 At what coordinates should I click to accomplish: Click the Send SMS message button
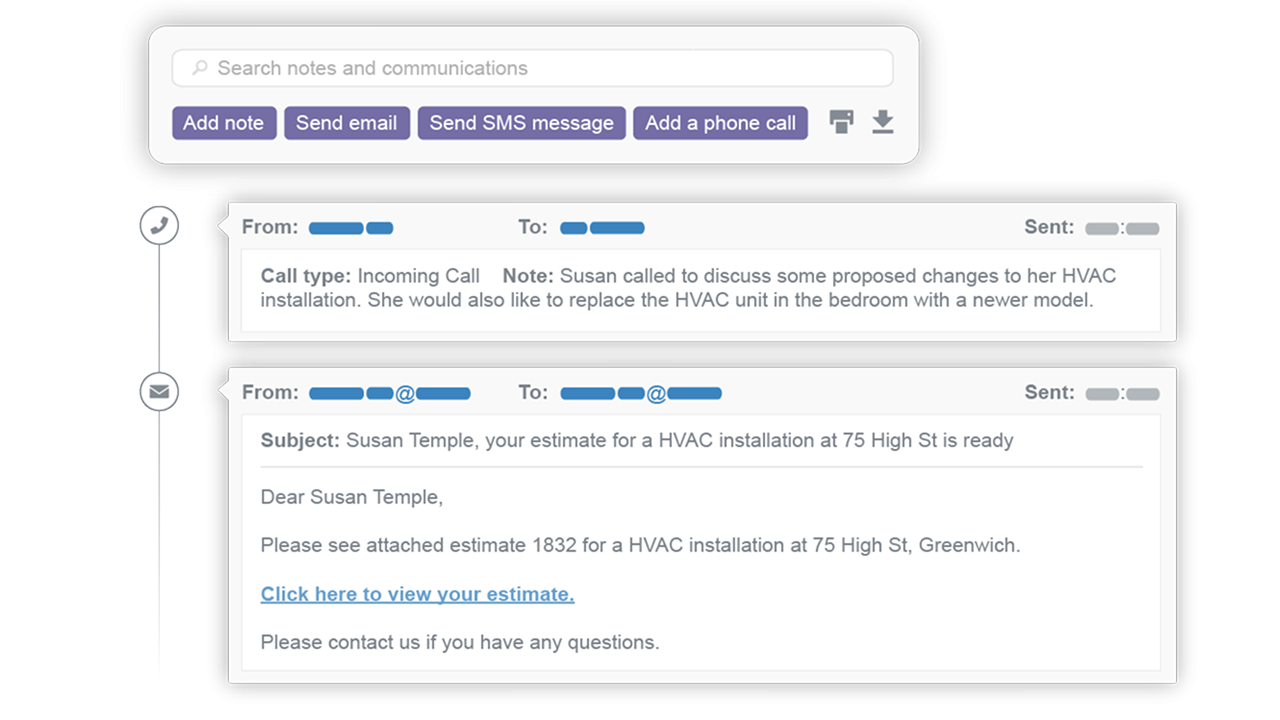(521, 122)
